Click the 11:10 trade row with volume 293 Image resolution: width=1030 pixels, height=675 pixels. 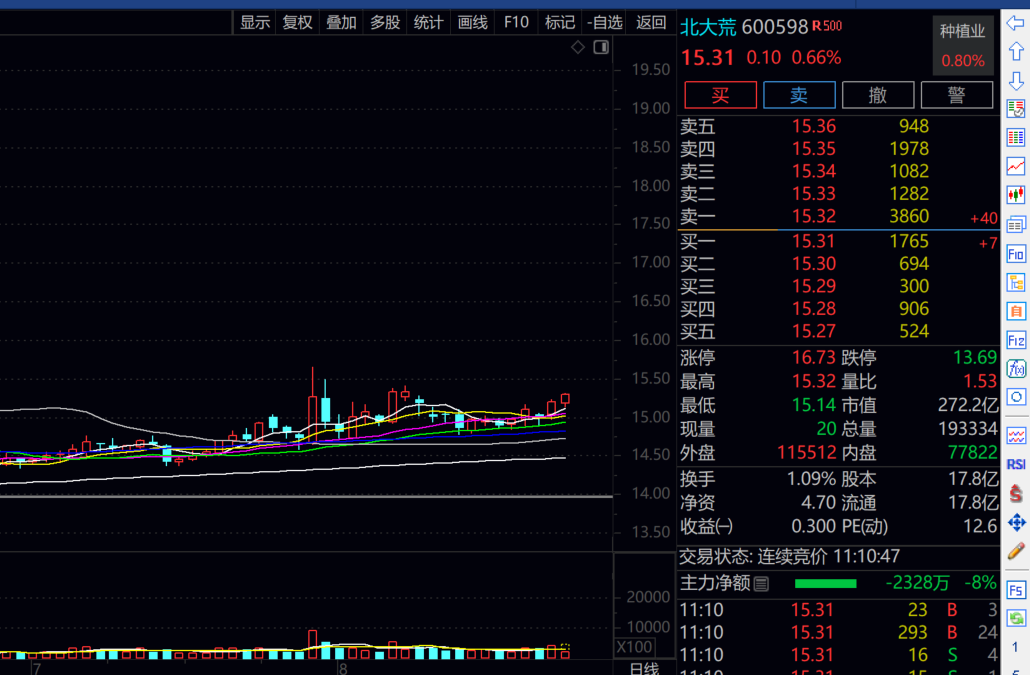click(838, 632)
